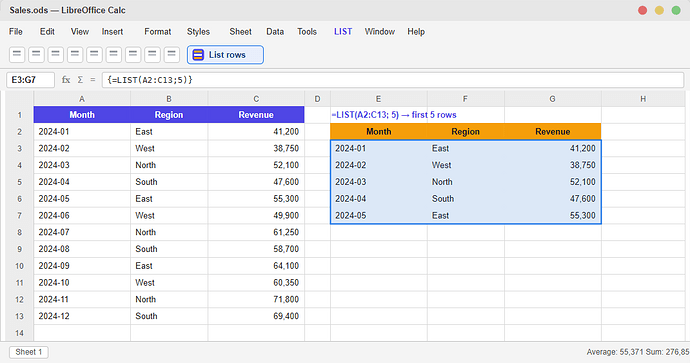Click the Average and Sum status bar readout
This screenshot has height=363, width=690.
point(638,352)
